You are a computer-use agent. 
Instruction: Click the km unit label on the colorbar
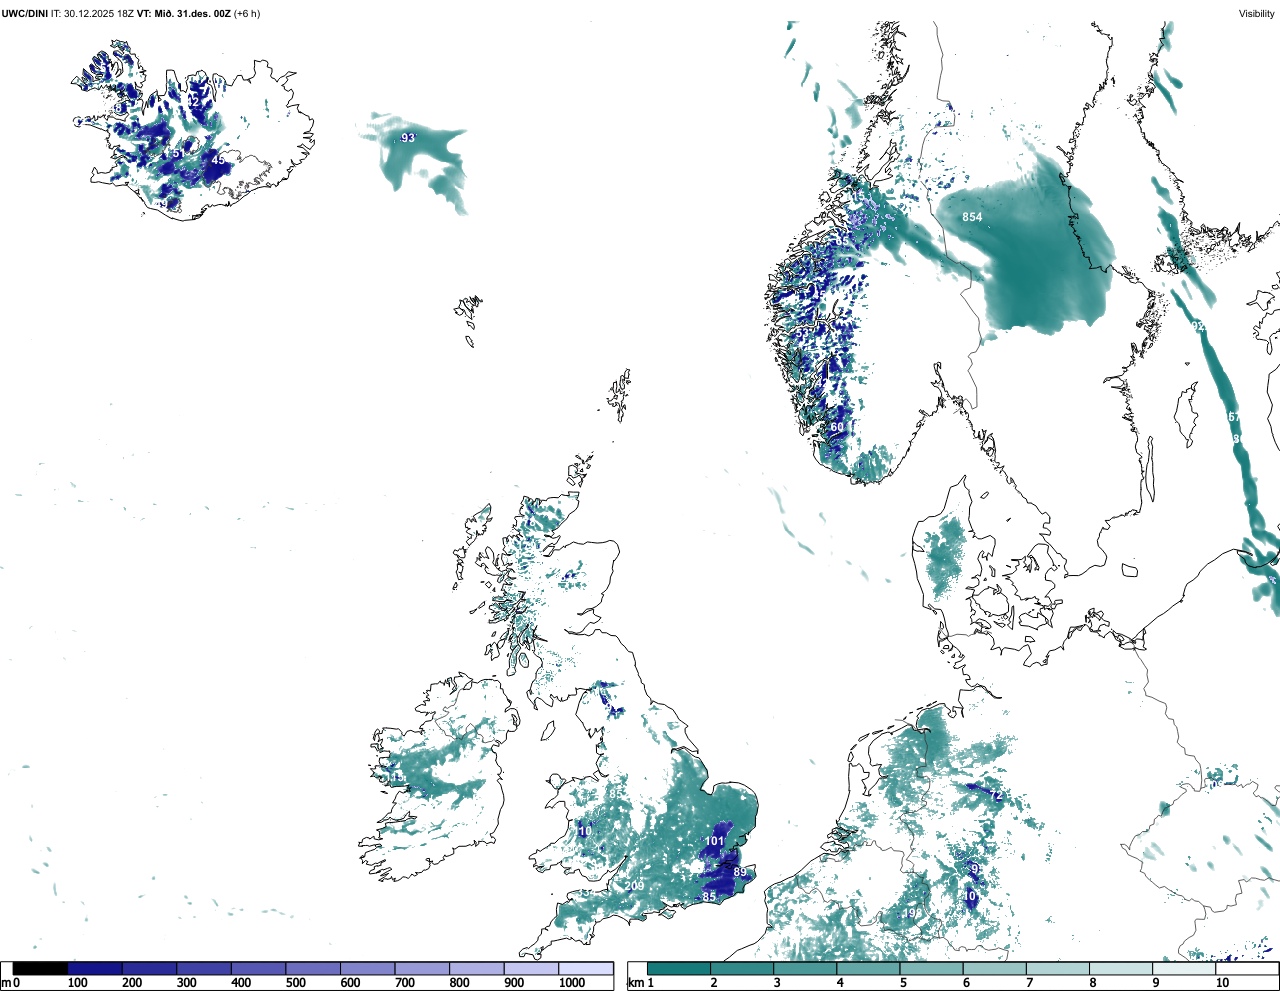click(x=634, y=983)
